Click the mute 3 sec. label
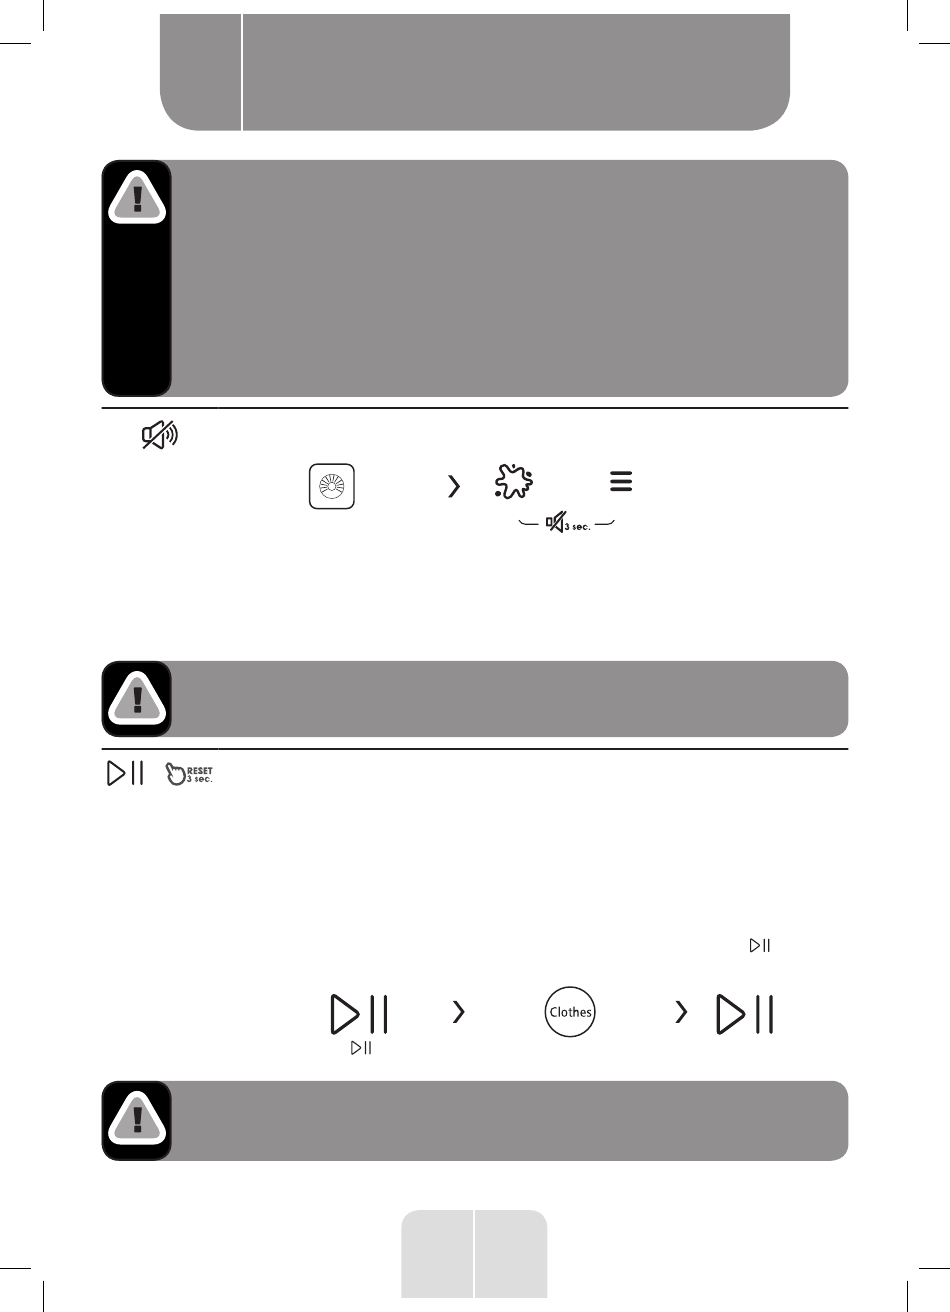 [x=568, y=523]
